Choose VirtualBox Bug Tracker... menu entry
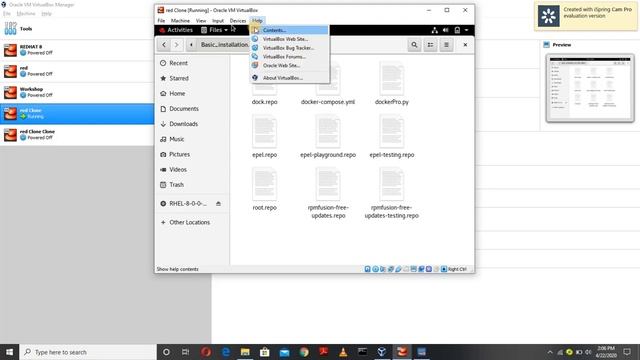 (x=289, y=48)
